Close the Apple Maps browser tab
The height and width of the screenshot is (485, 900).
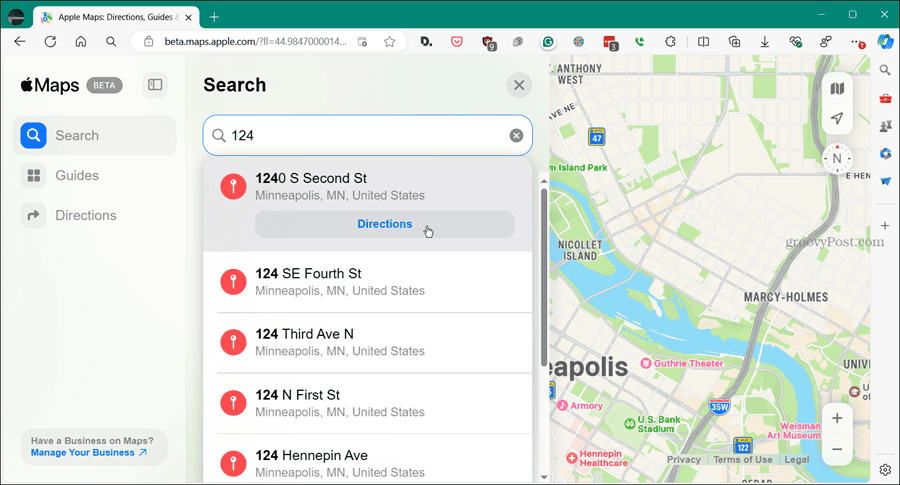point(188,17)
